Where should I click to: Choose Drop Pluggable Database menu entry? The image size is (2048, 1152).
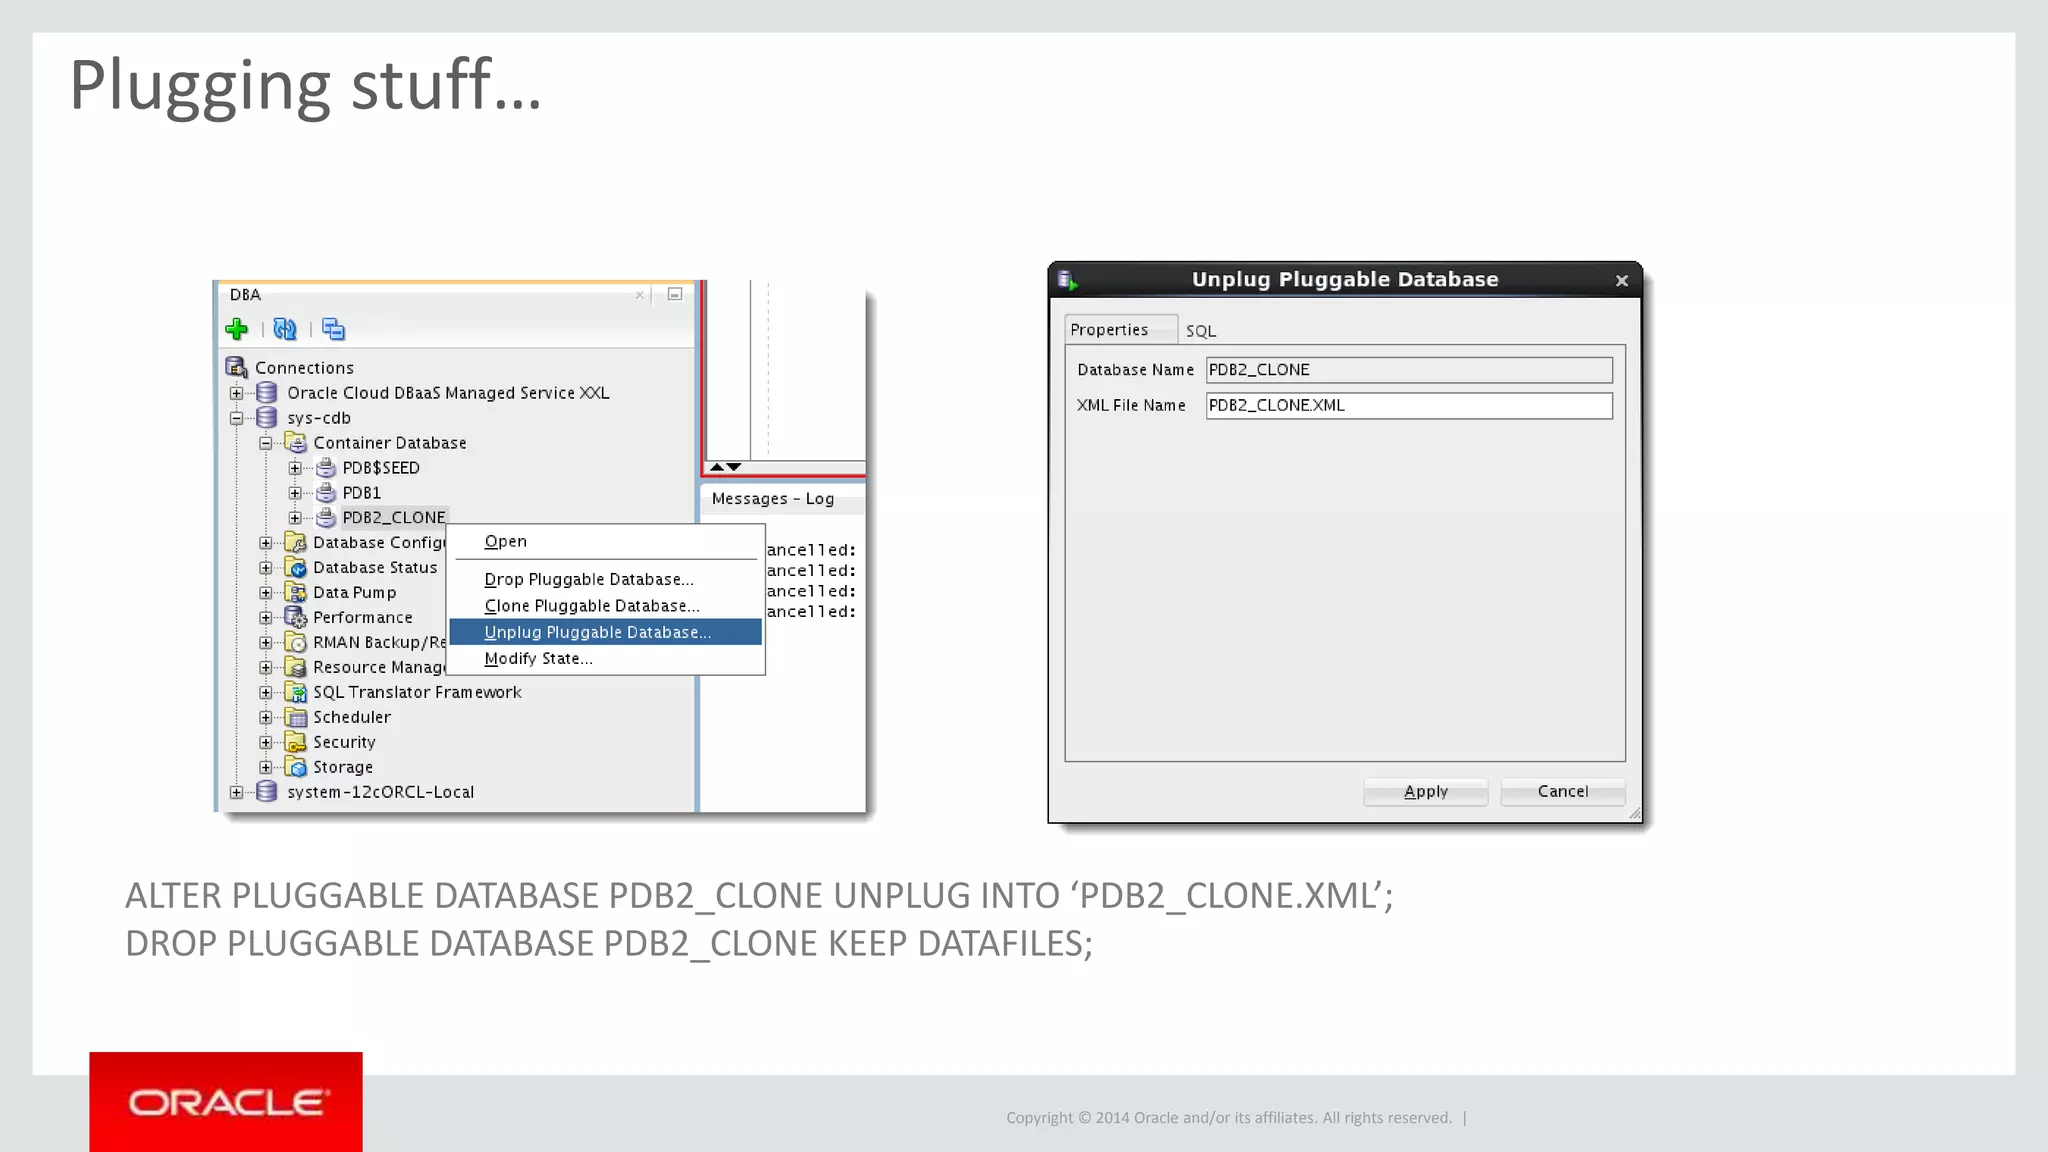pyautogui.click(x=605, y=579)
